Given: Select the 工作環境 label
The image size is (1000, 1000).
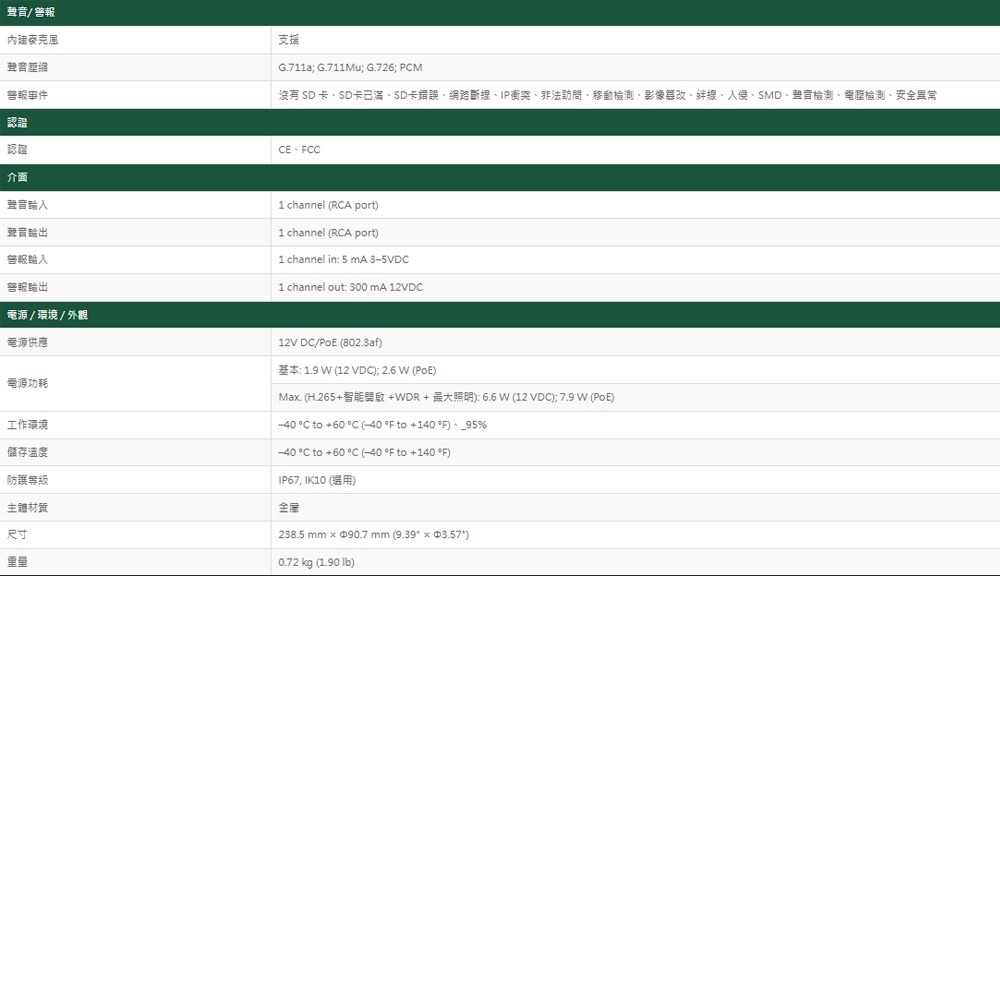Looking at the screenshot, I should tap(27, 425).
